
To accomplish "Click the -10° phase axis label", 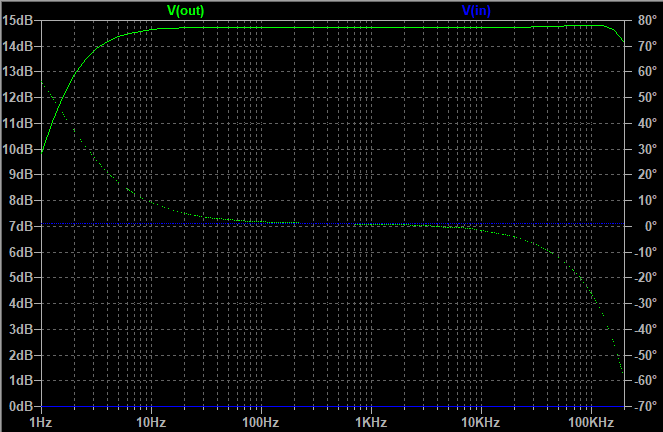I will [645, 252].
